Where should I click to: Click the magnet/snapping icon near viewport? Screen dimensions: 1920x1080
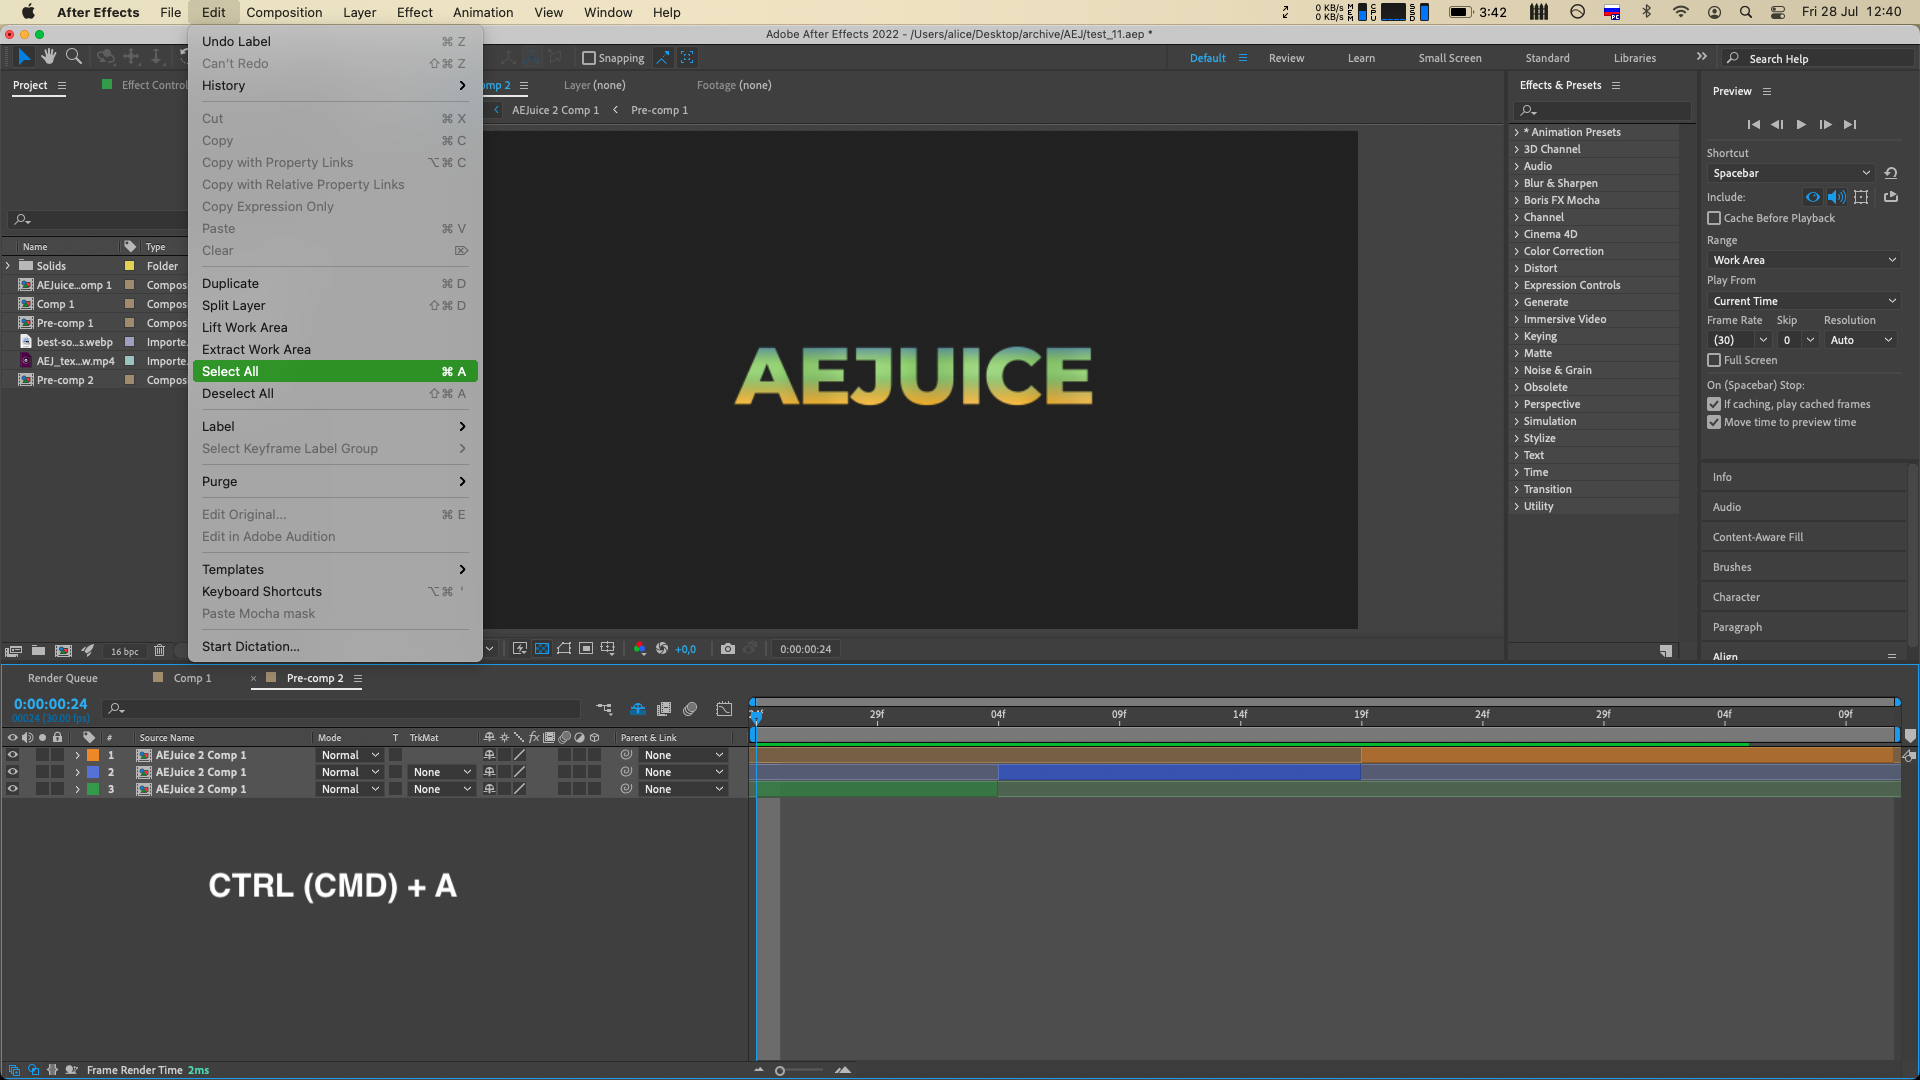point(589,58)
